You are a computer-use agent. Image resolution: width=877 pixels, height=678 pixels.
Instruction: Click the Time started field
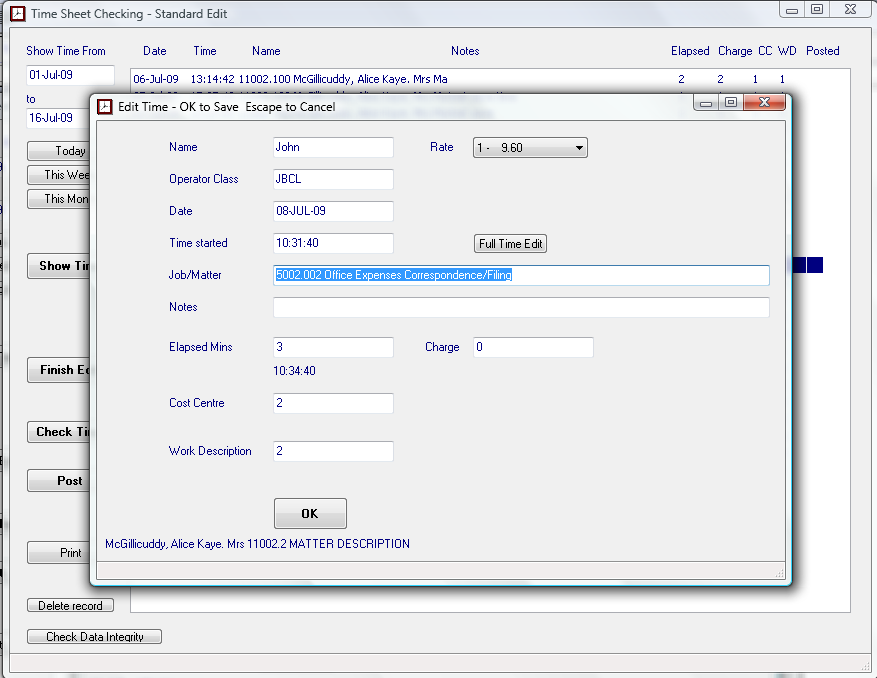(333, 243)
